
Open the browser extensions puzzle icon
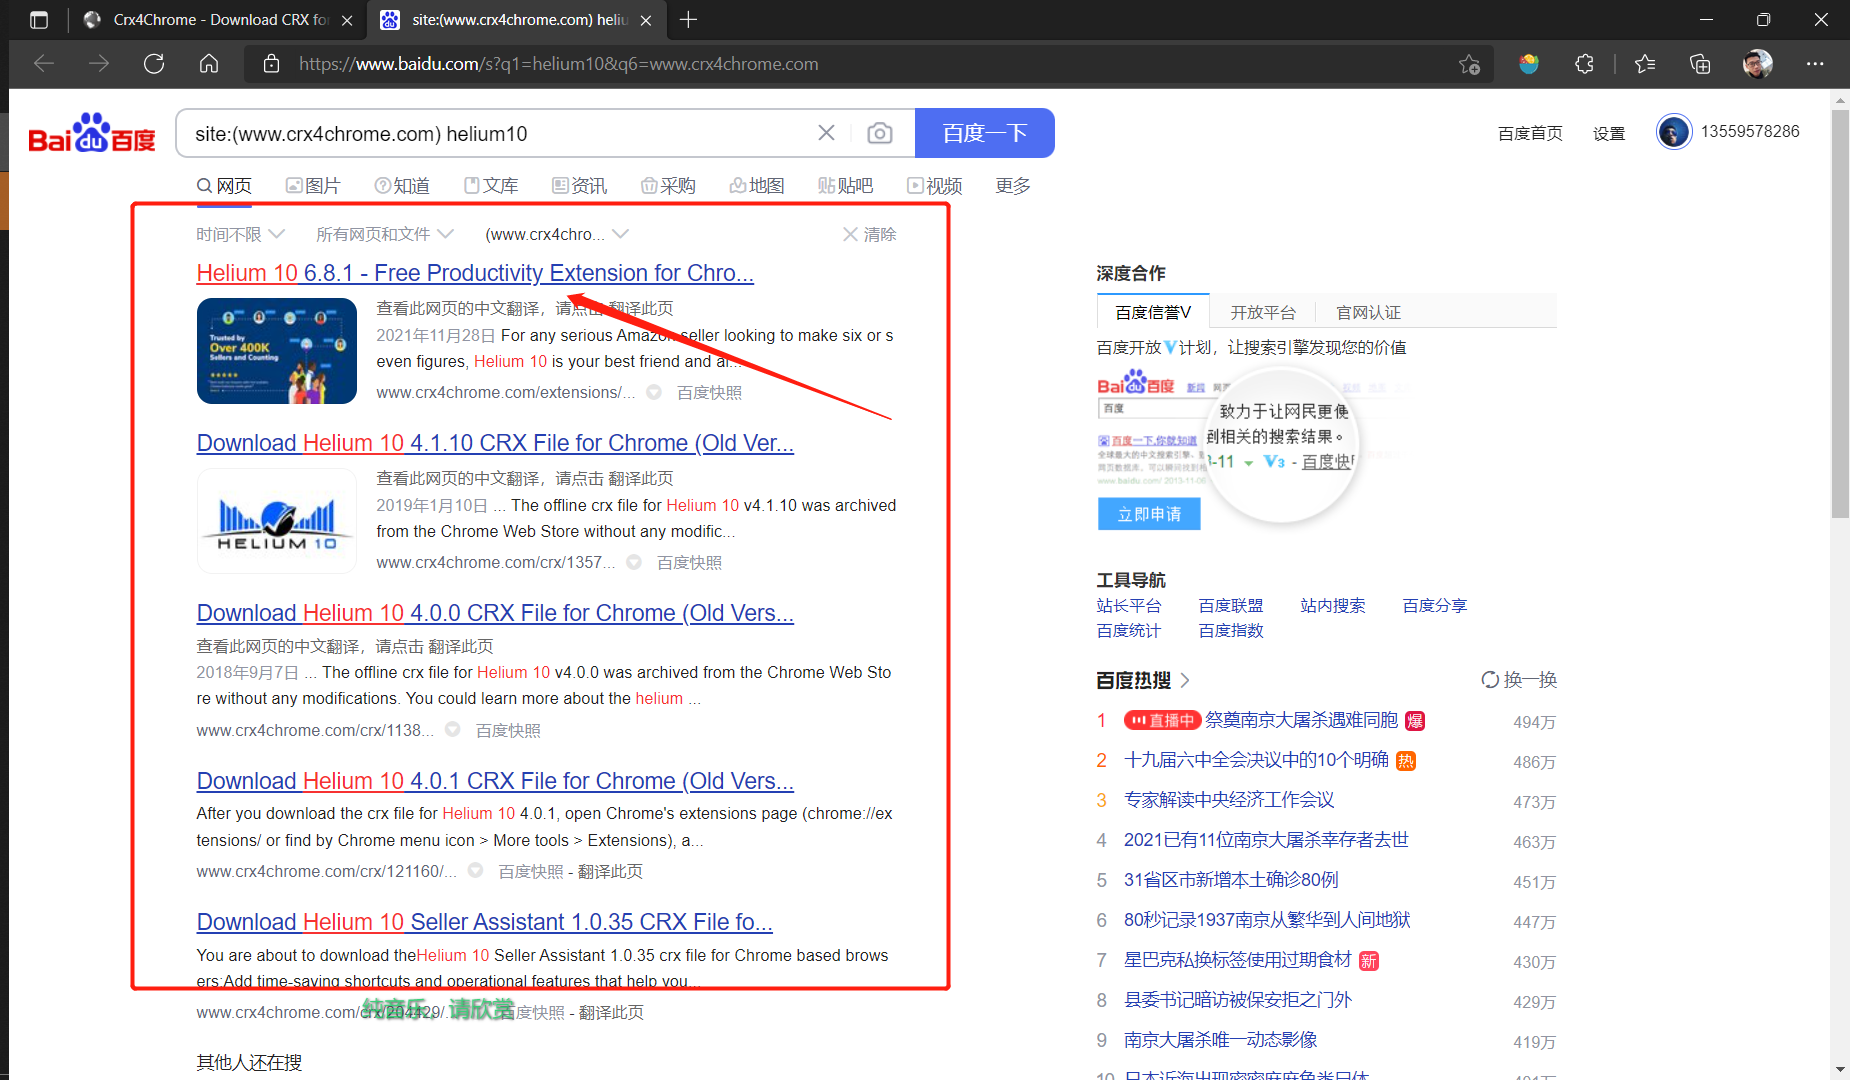point(1584,64)
